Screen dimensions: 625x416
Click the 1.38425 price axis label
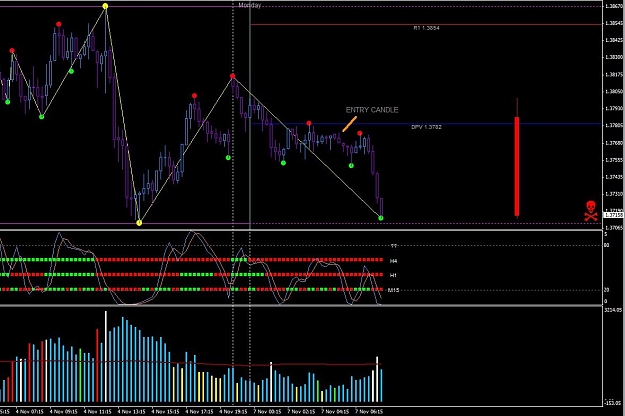(614, 40)
